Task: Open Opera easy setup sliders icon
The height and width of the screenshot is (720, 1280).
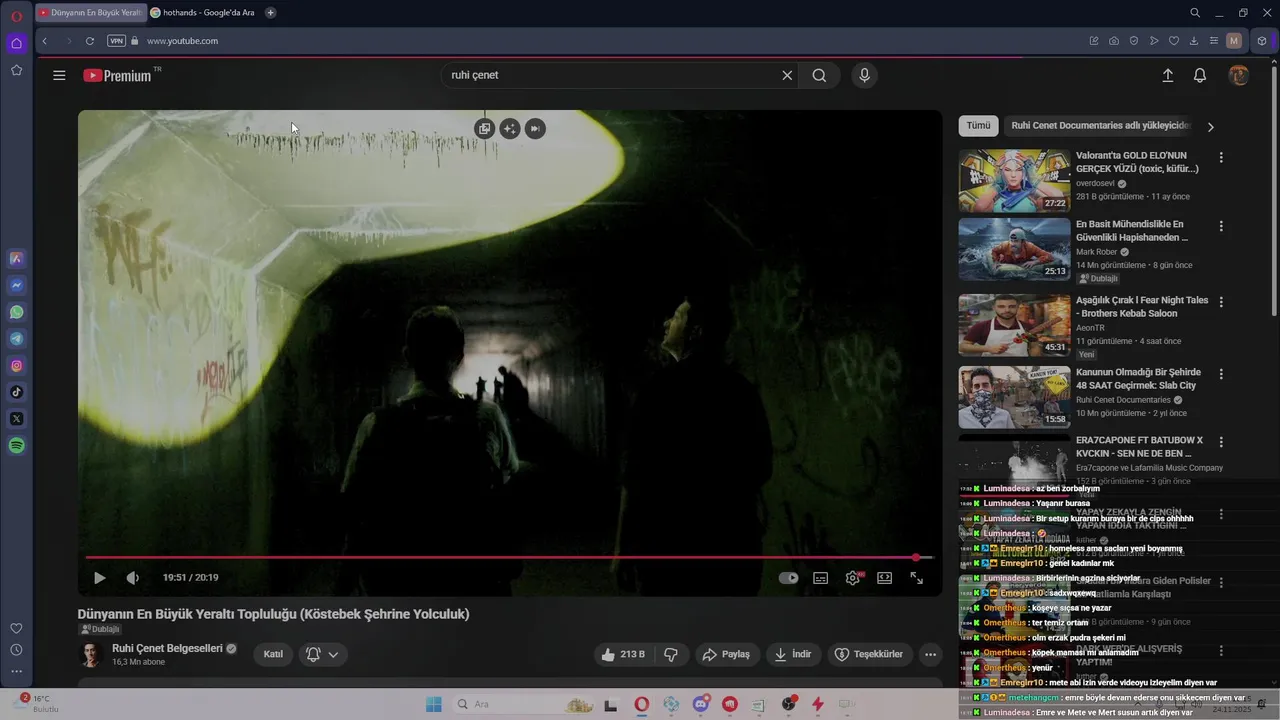Action: [x=1214, y=41]
